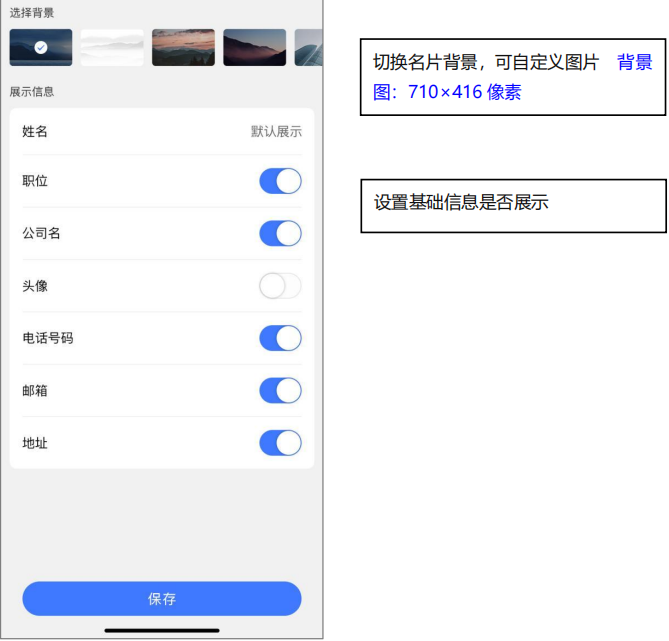Click the 公司名 label
This screenshot has width=669, height=641.
[41, 233]
